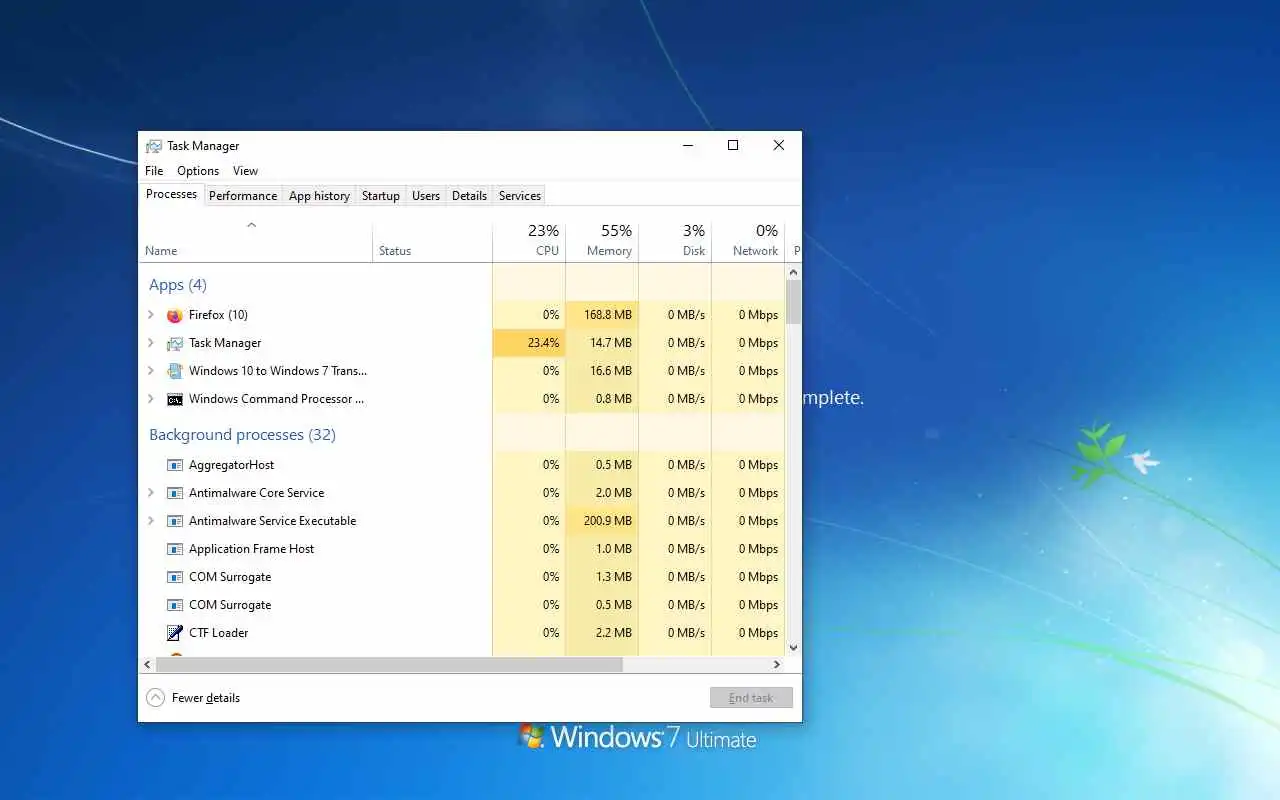The width and height of the screenshot is (1280, 800).
Task: Switch to the Performance tab
Action: coord(243,196)
